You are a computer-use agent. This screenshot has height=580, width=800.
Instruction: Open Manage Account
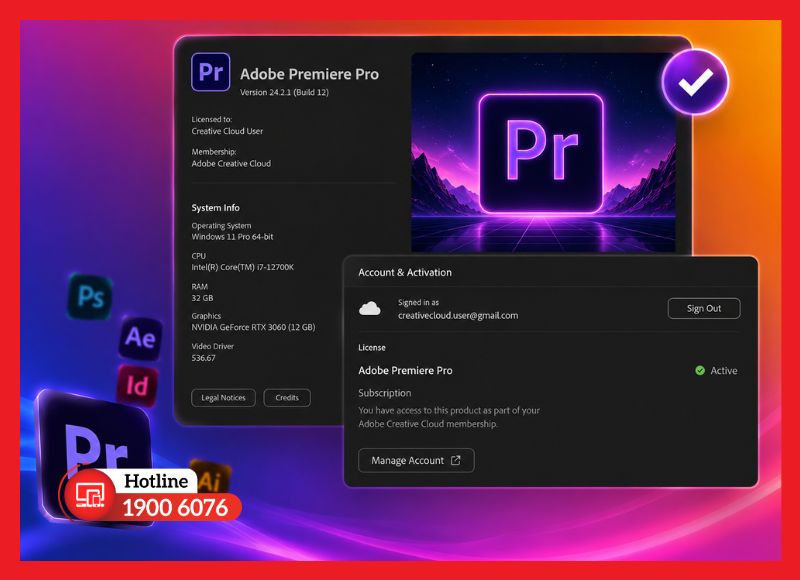[x=416, y=460]
